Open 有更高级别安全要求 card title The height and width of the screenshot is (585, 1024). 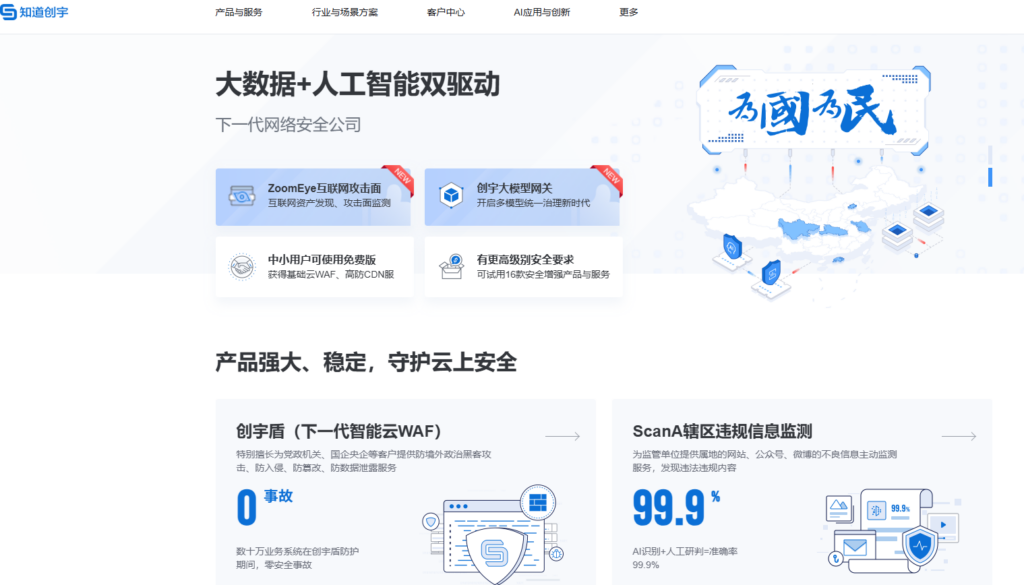pyautogui.click(x=524, y=259)
